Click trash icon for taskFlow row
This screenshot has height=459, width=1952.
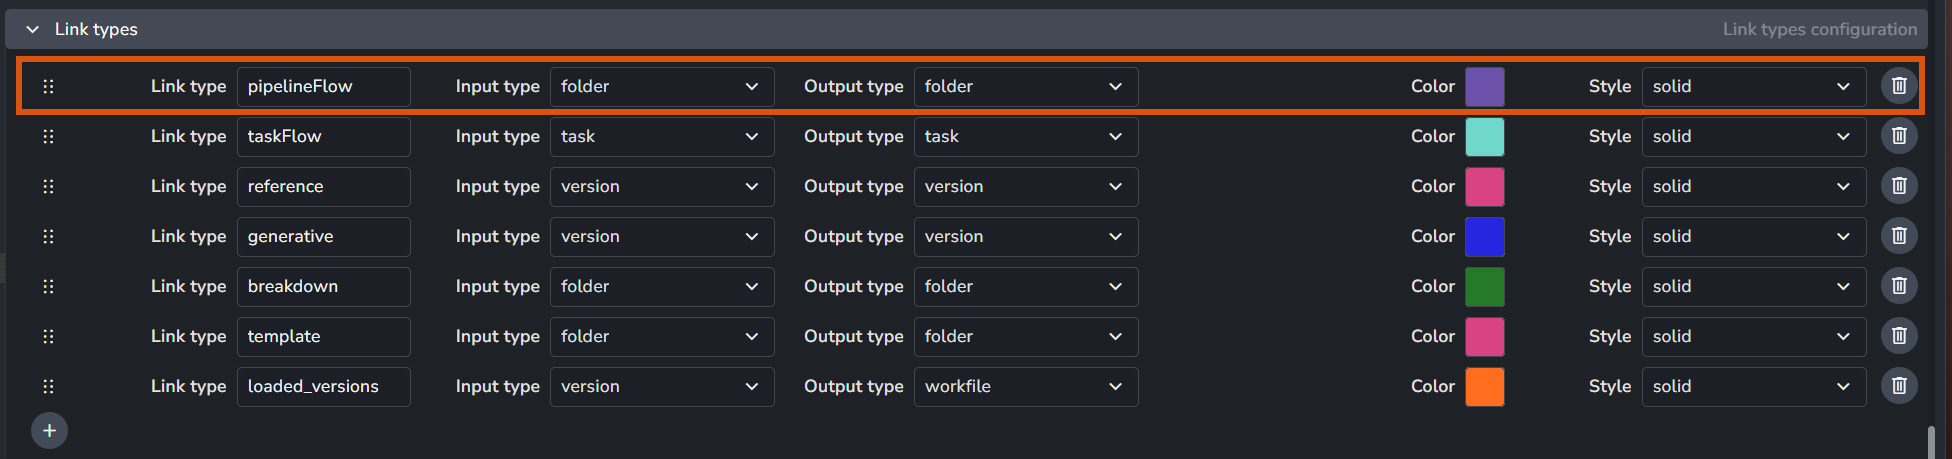[x=1898, y=136]
